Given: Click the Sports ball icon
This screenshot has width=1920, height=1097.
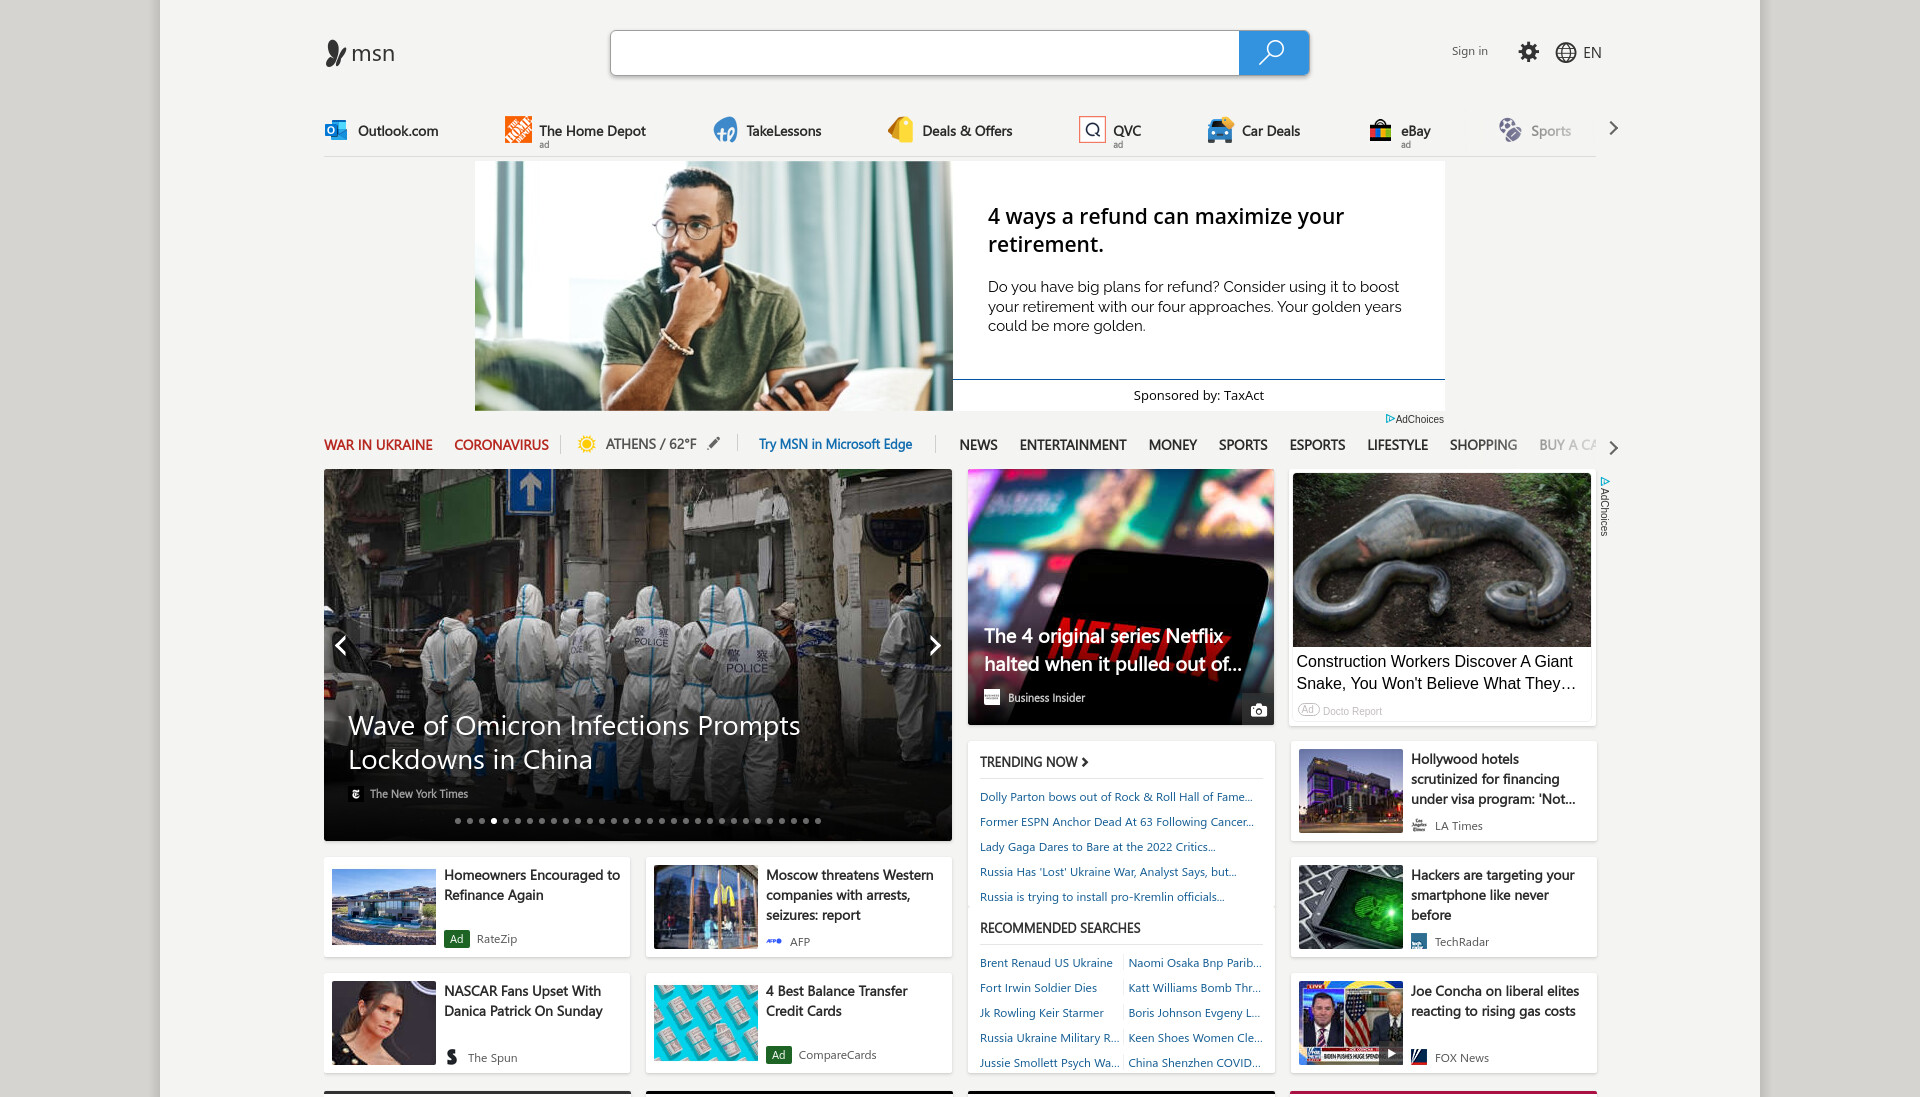Looking at the screenshot, I should [1510, 130].
